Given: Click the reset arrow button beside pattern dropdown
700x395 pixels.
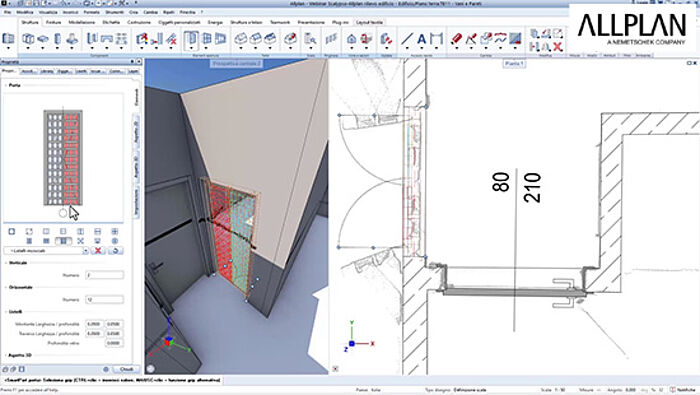Looking at the screenshot, I should coord(115,251).
